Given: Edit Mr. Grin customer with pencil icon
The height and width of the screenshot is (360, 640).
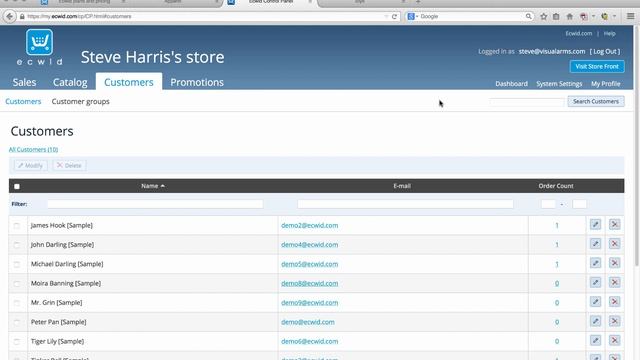Looking at the screenshot, I should (595, 302).
